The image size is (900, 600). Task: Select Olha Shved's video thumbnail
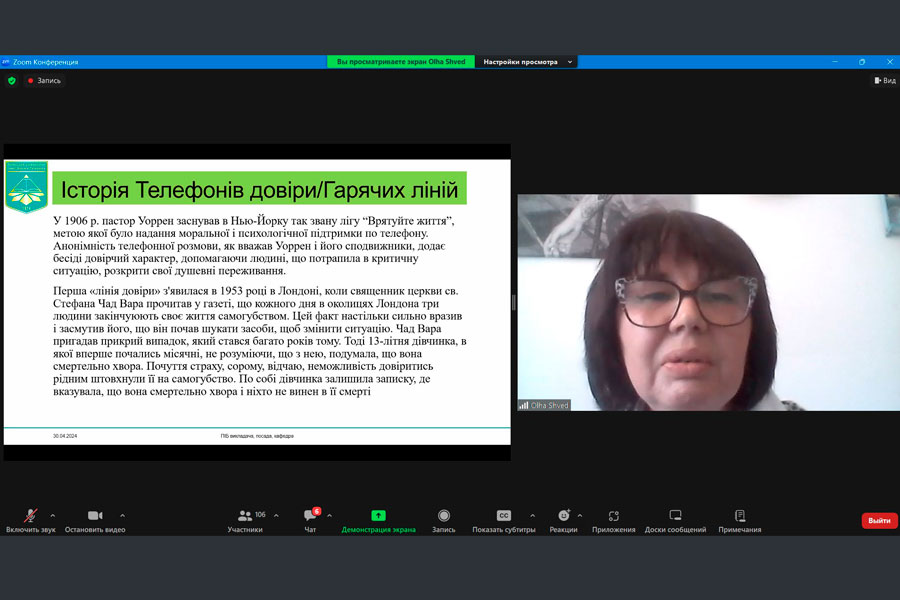pyautogui.click(x=708, y=302)
